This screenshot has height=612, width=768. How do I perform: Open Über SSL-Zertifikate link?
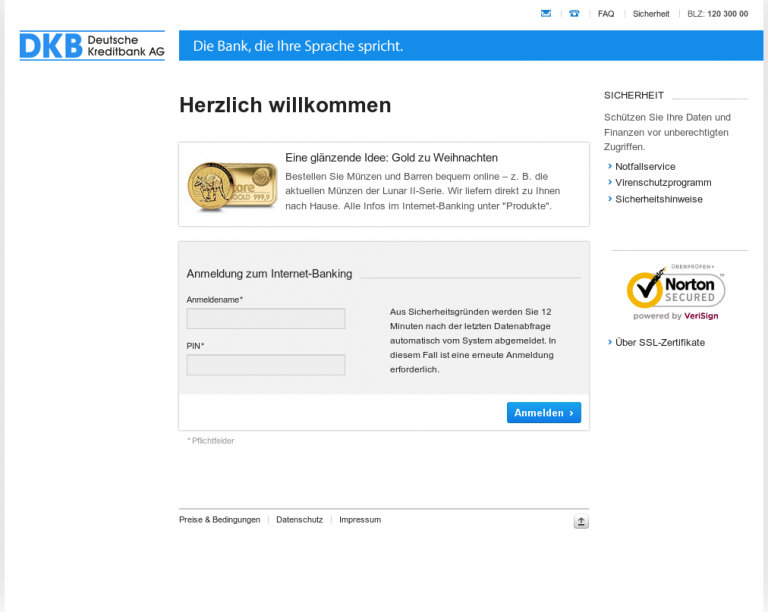659,342
